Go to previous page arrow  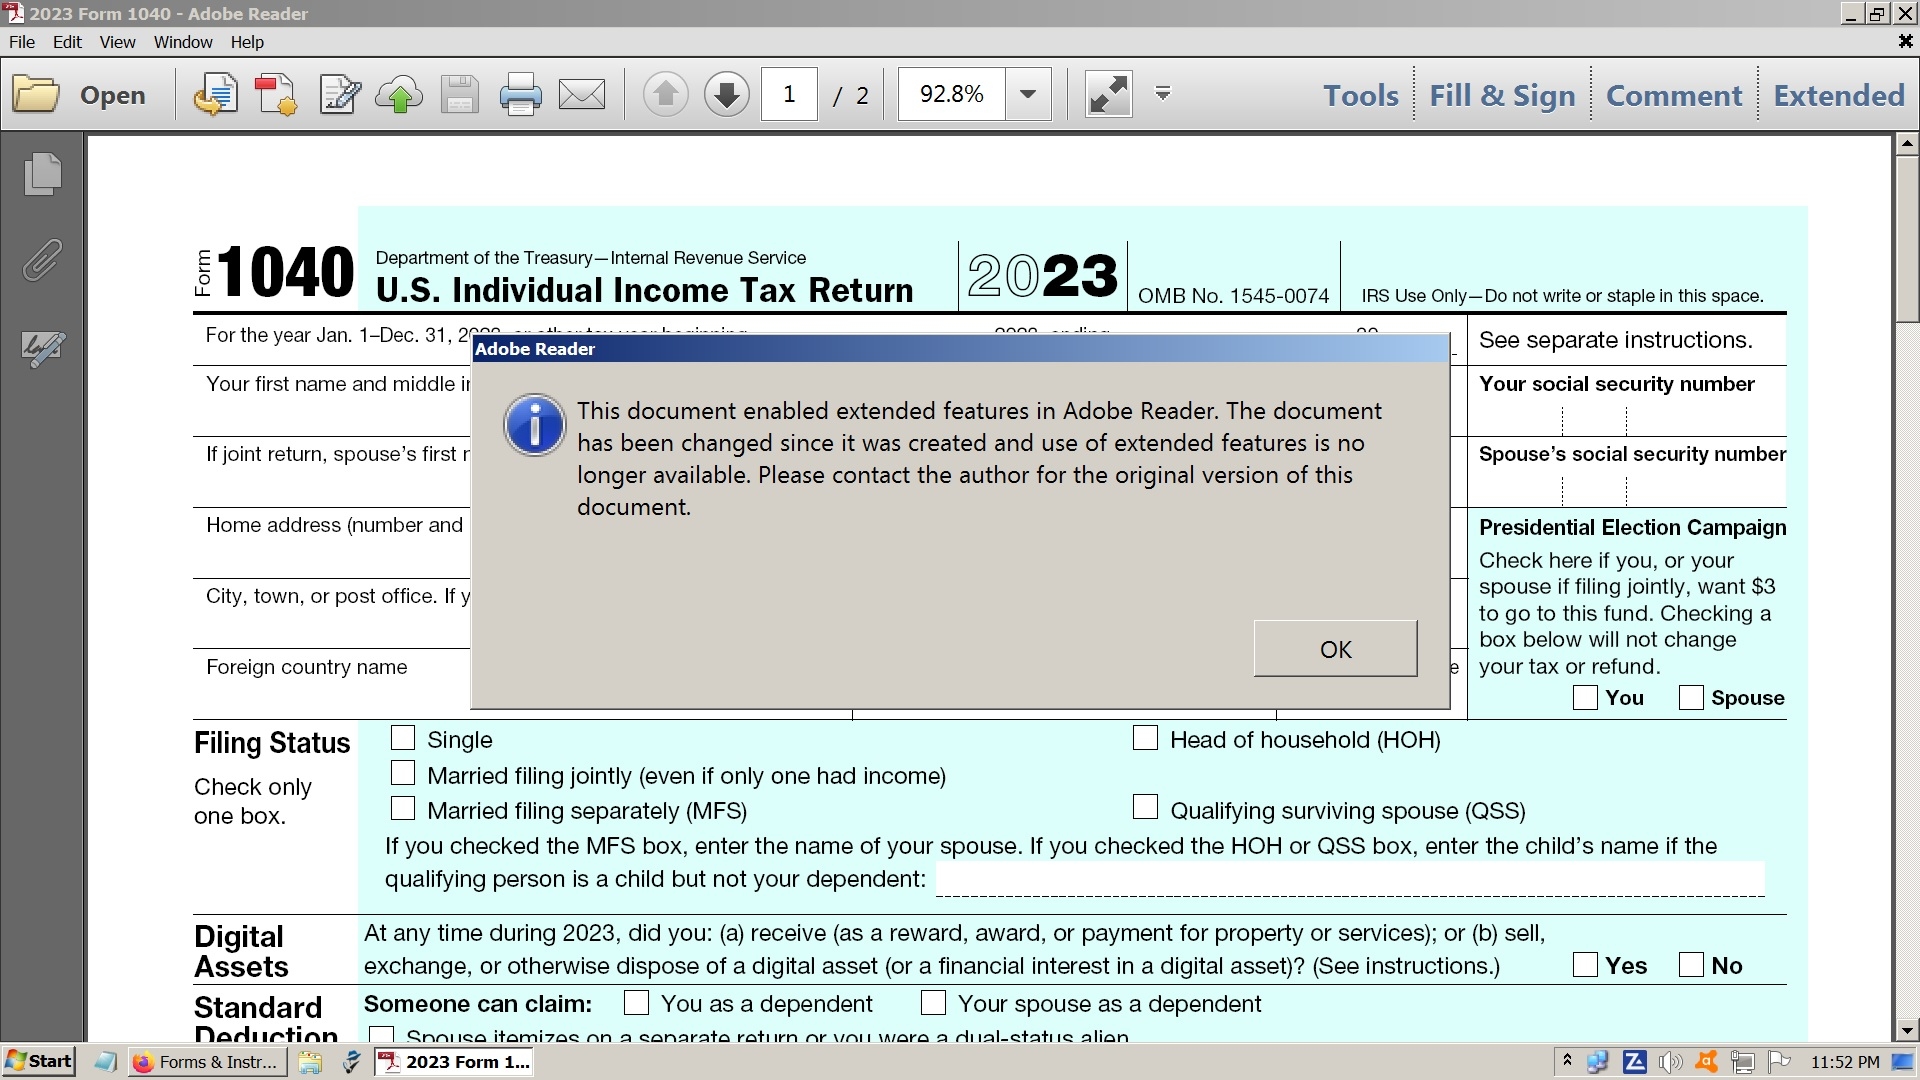[665, 95]
